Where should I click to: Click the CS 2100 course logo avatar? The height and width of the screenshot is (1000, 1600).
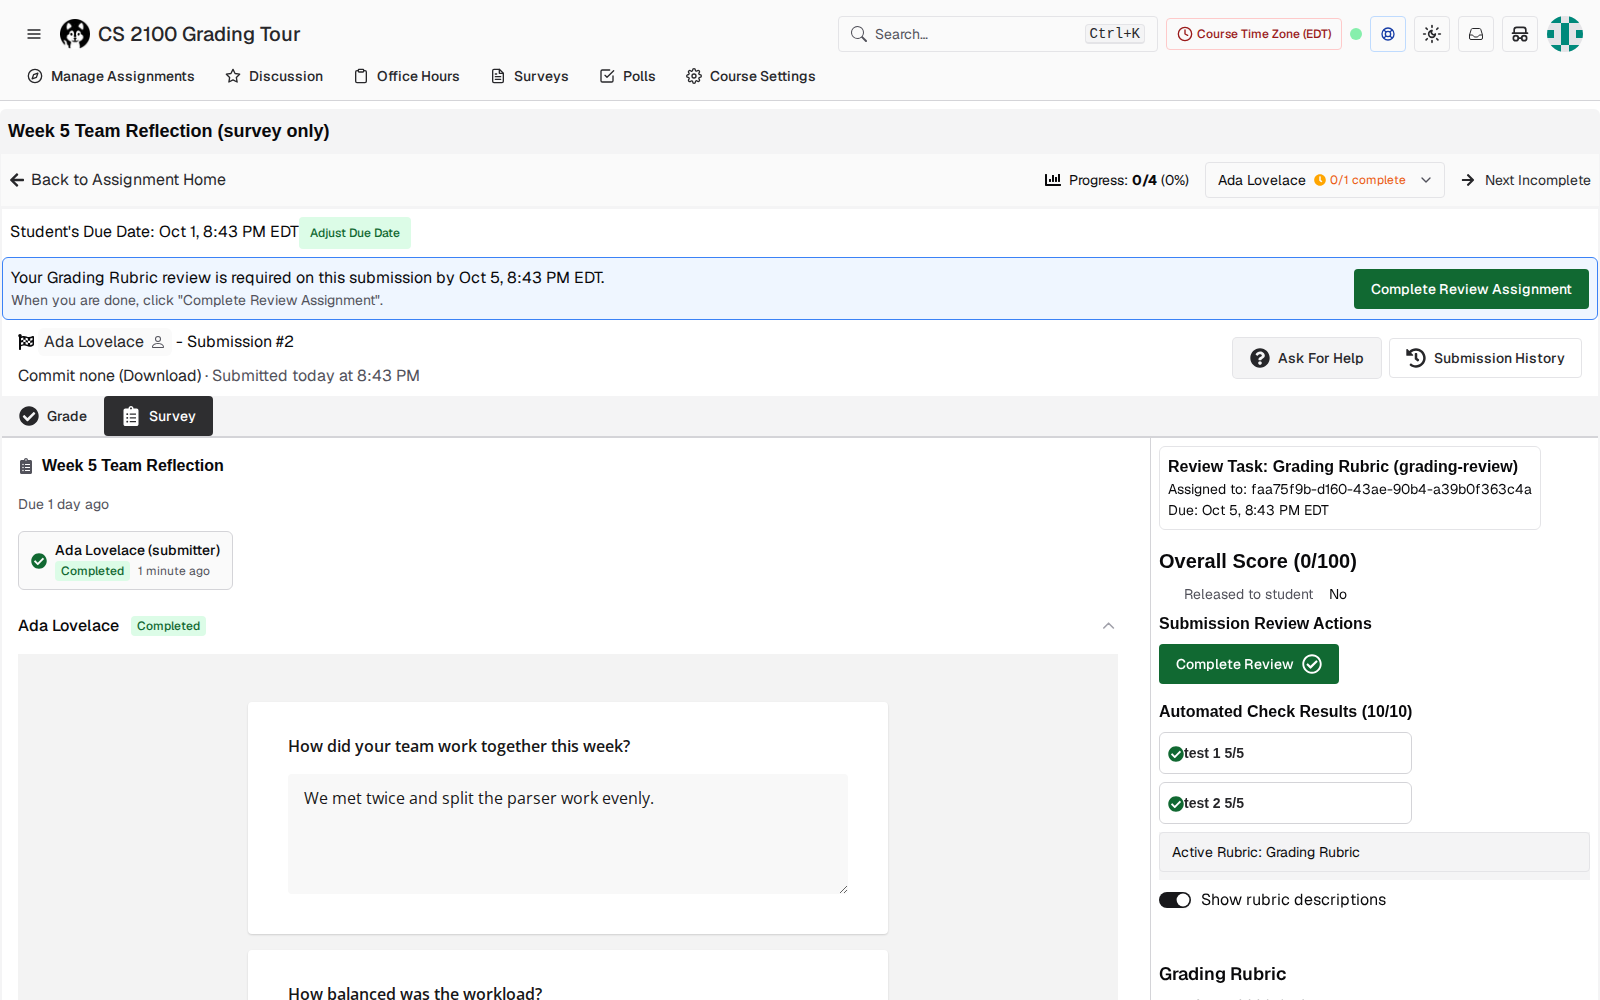pos(75,34)
